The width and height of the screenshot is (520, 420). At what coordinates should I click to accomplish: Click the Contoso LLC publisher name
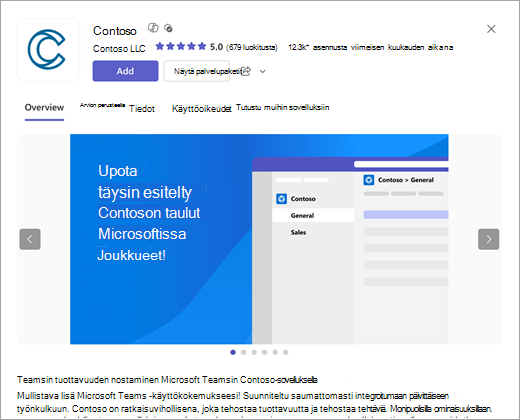pos(119,49)
